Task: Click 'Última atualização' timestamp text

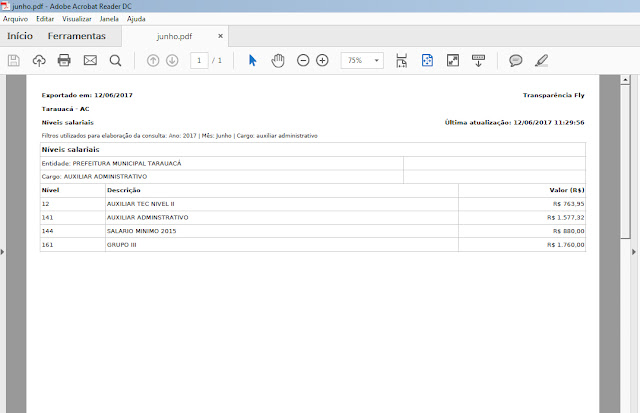Action: tap(514, 122)
